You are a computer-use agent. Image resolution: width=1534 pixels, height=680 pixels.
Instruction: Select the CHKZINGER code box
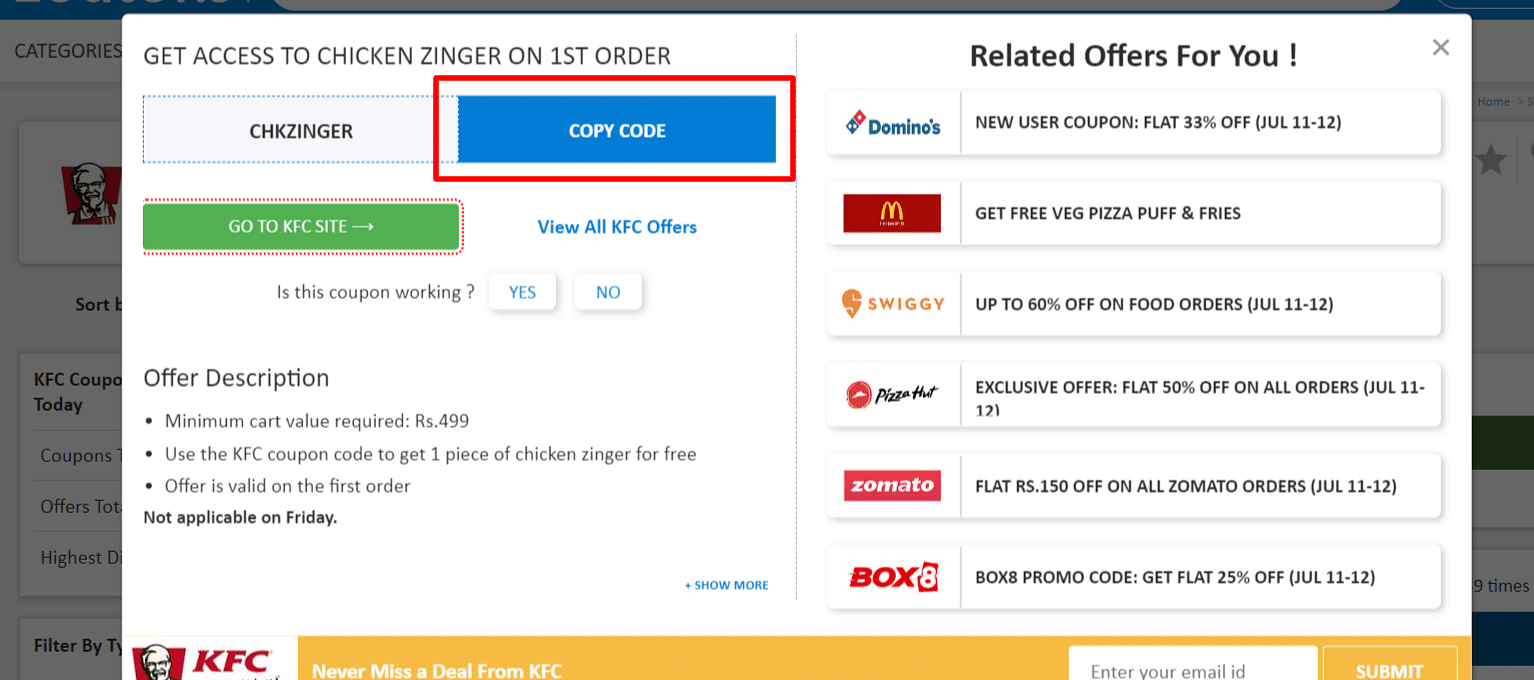click(x=301, y=130)
